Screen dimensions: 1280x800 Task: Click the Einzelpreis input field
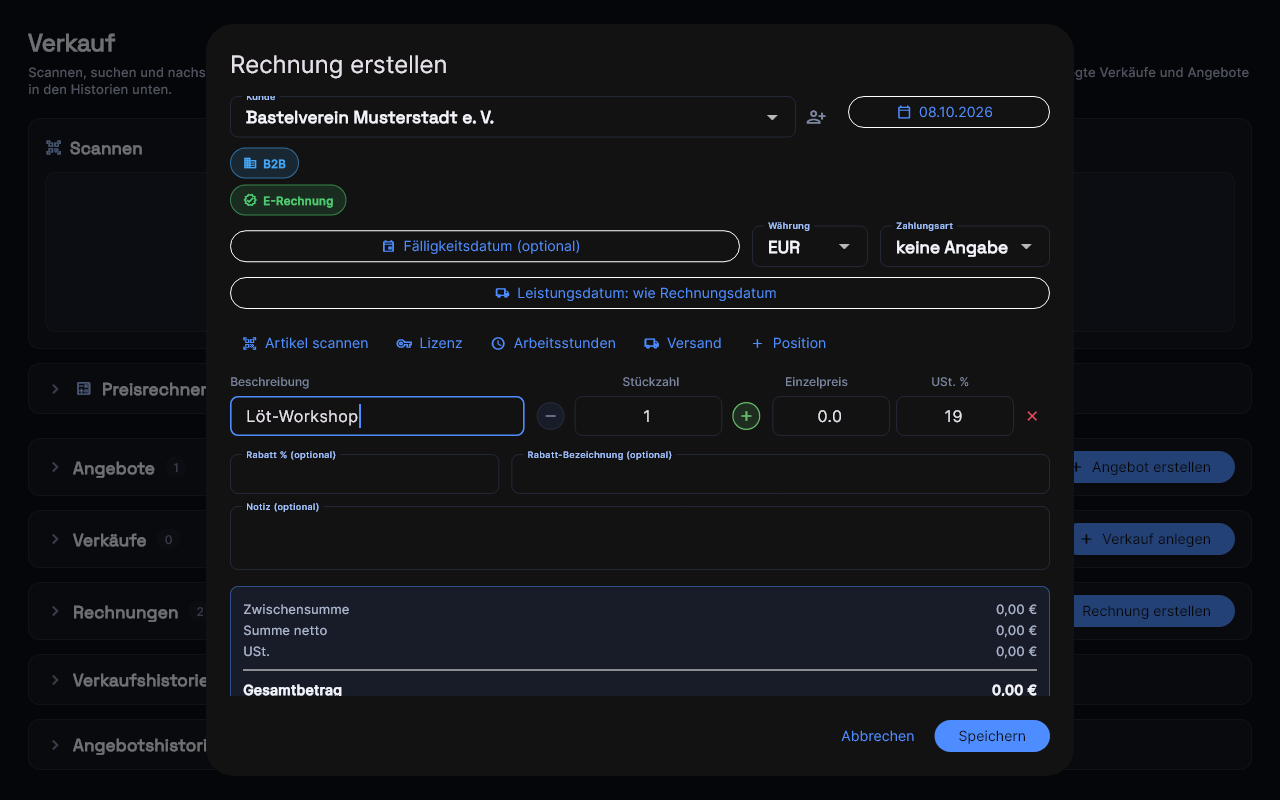(830, 416)
